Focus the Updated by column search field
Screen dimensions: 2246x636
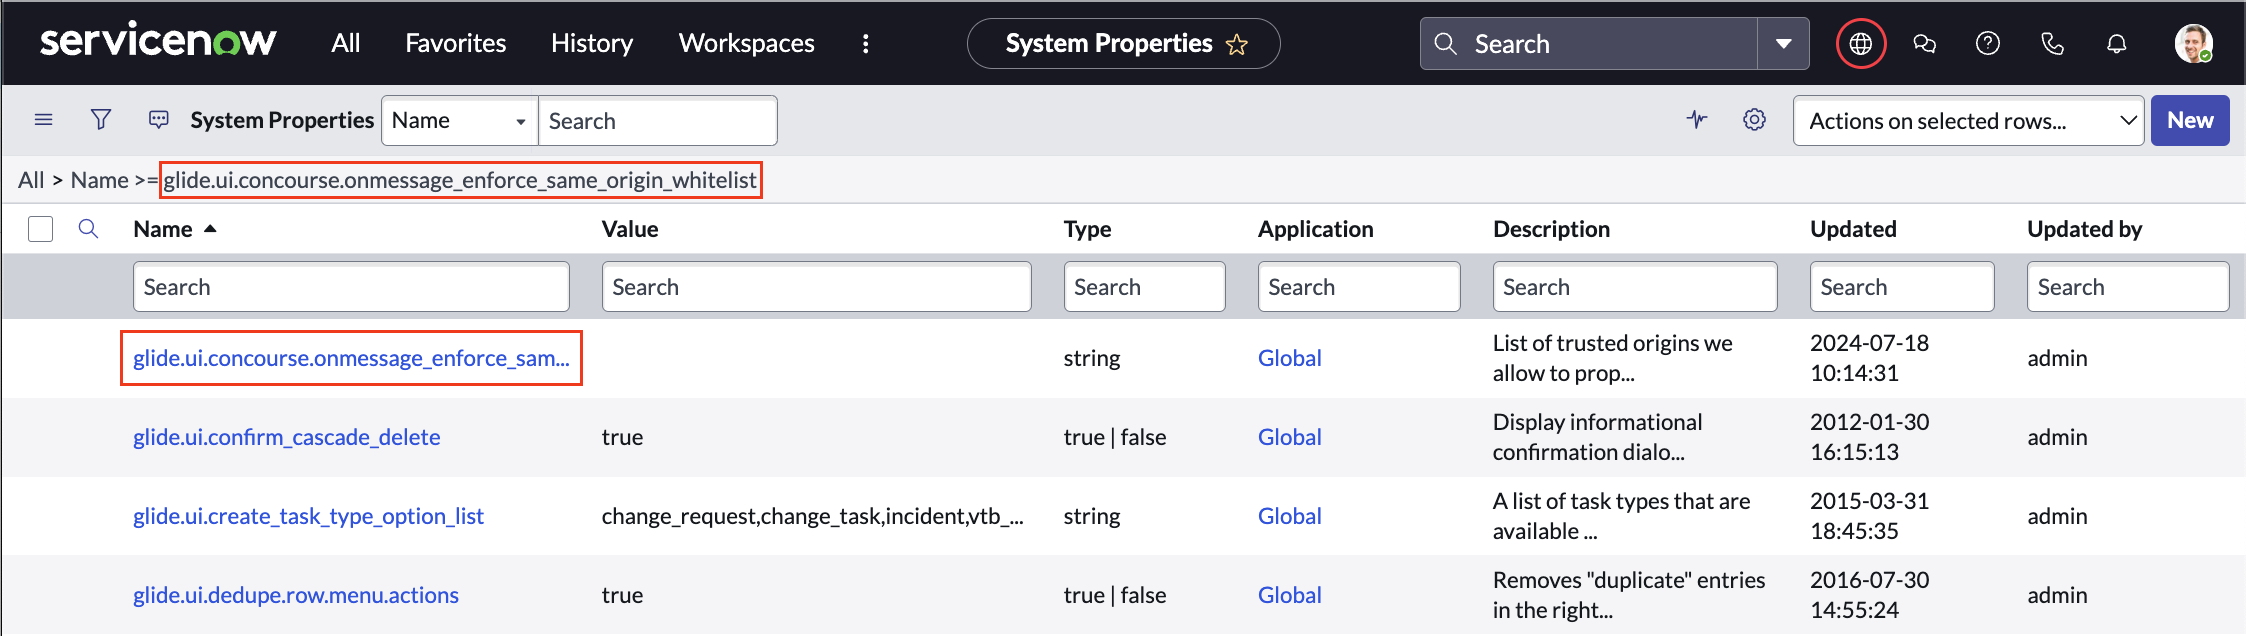2128,287
